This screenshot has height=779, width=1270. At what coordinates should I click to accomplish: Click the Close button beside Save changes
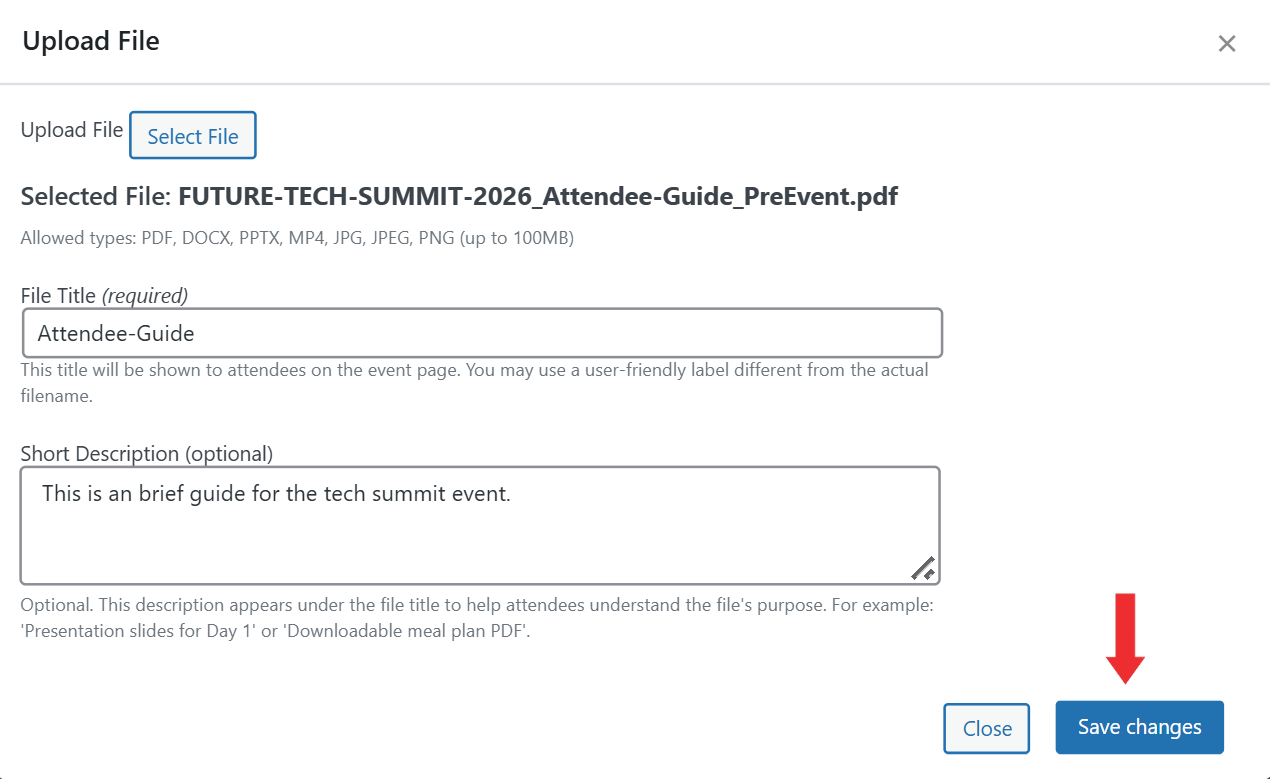[986, 729]
